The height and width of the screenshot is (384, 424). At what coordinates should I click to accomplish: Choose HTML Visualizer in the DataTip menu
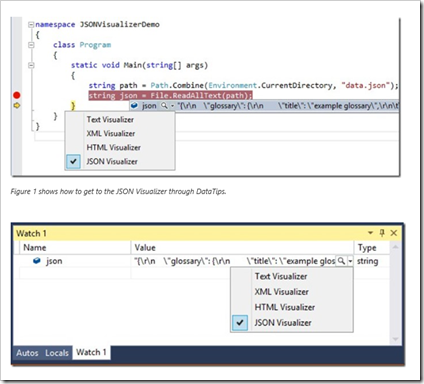click(120, 147)
